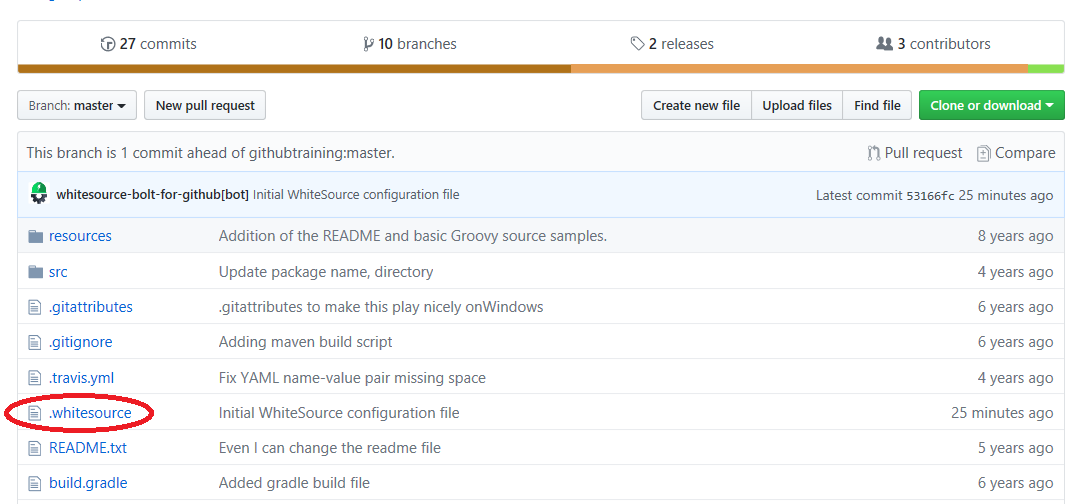View the 10 branches link
Image resolution: width=1073 pixels, height=504 pixels.
pyautogui.click(x=410, y=44)
